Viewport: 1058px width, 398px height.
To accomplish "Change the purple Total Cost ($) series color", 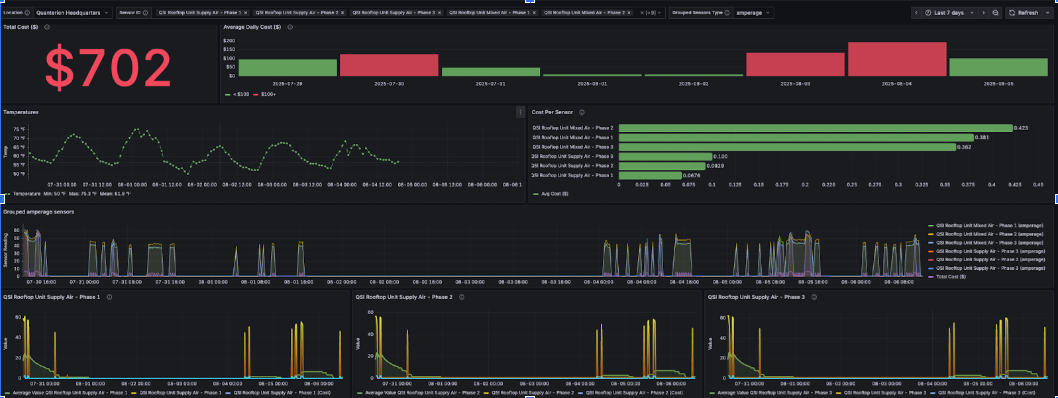I will pos(931,277).
